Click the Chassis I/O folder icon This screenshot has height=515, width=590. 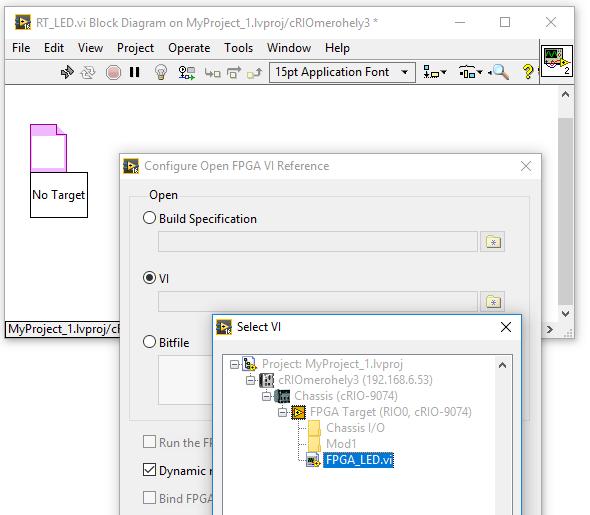click(315, 428)
